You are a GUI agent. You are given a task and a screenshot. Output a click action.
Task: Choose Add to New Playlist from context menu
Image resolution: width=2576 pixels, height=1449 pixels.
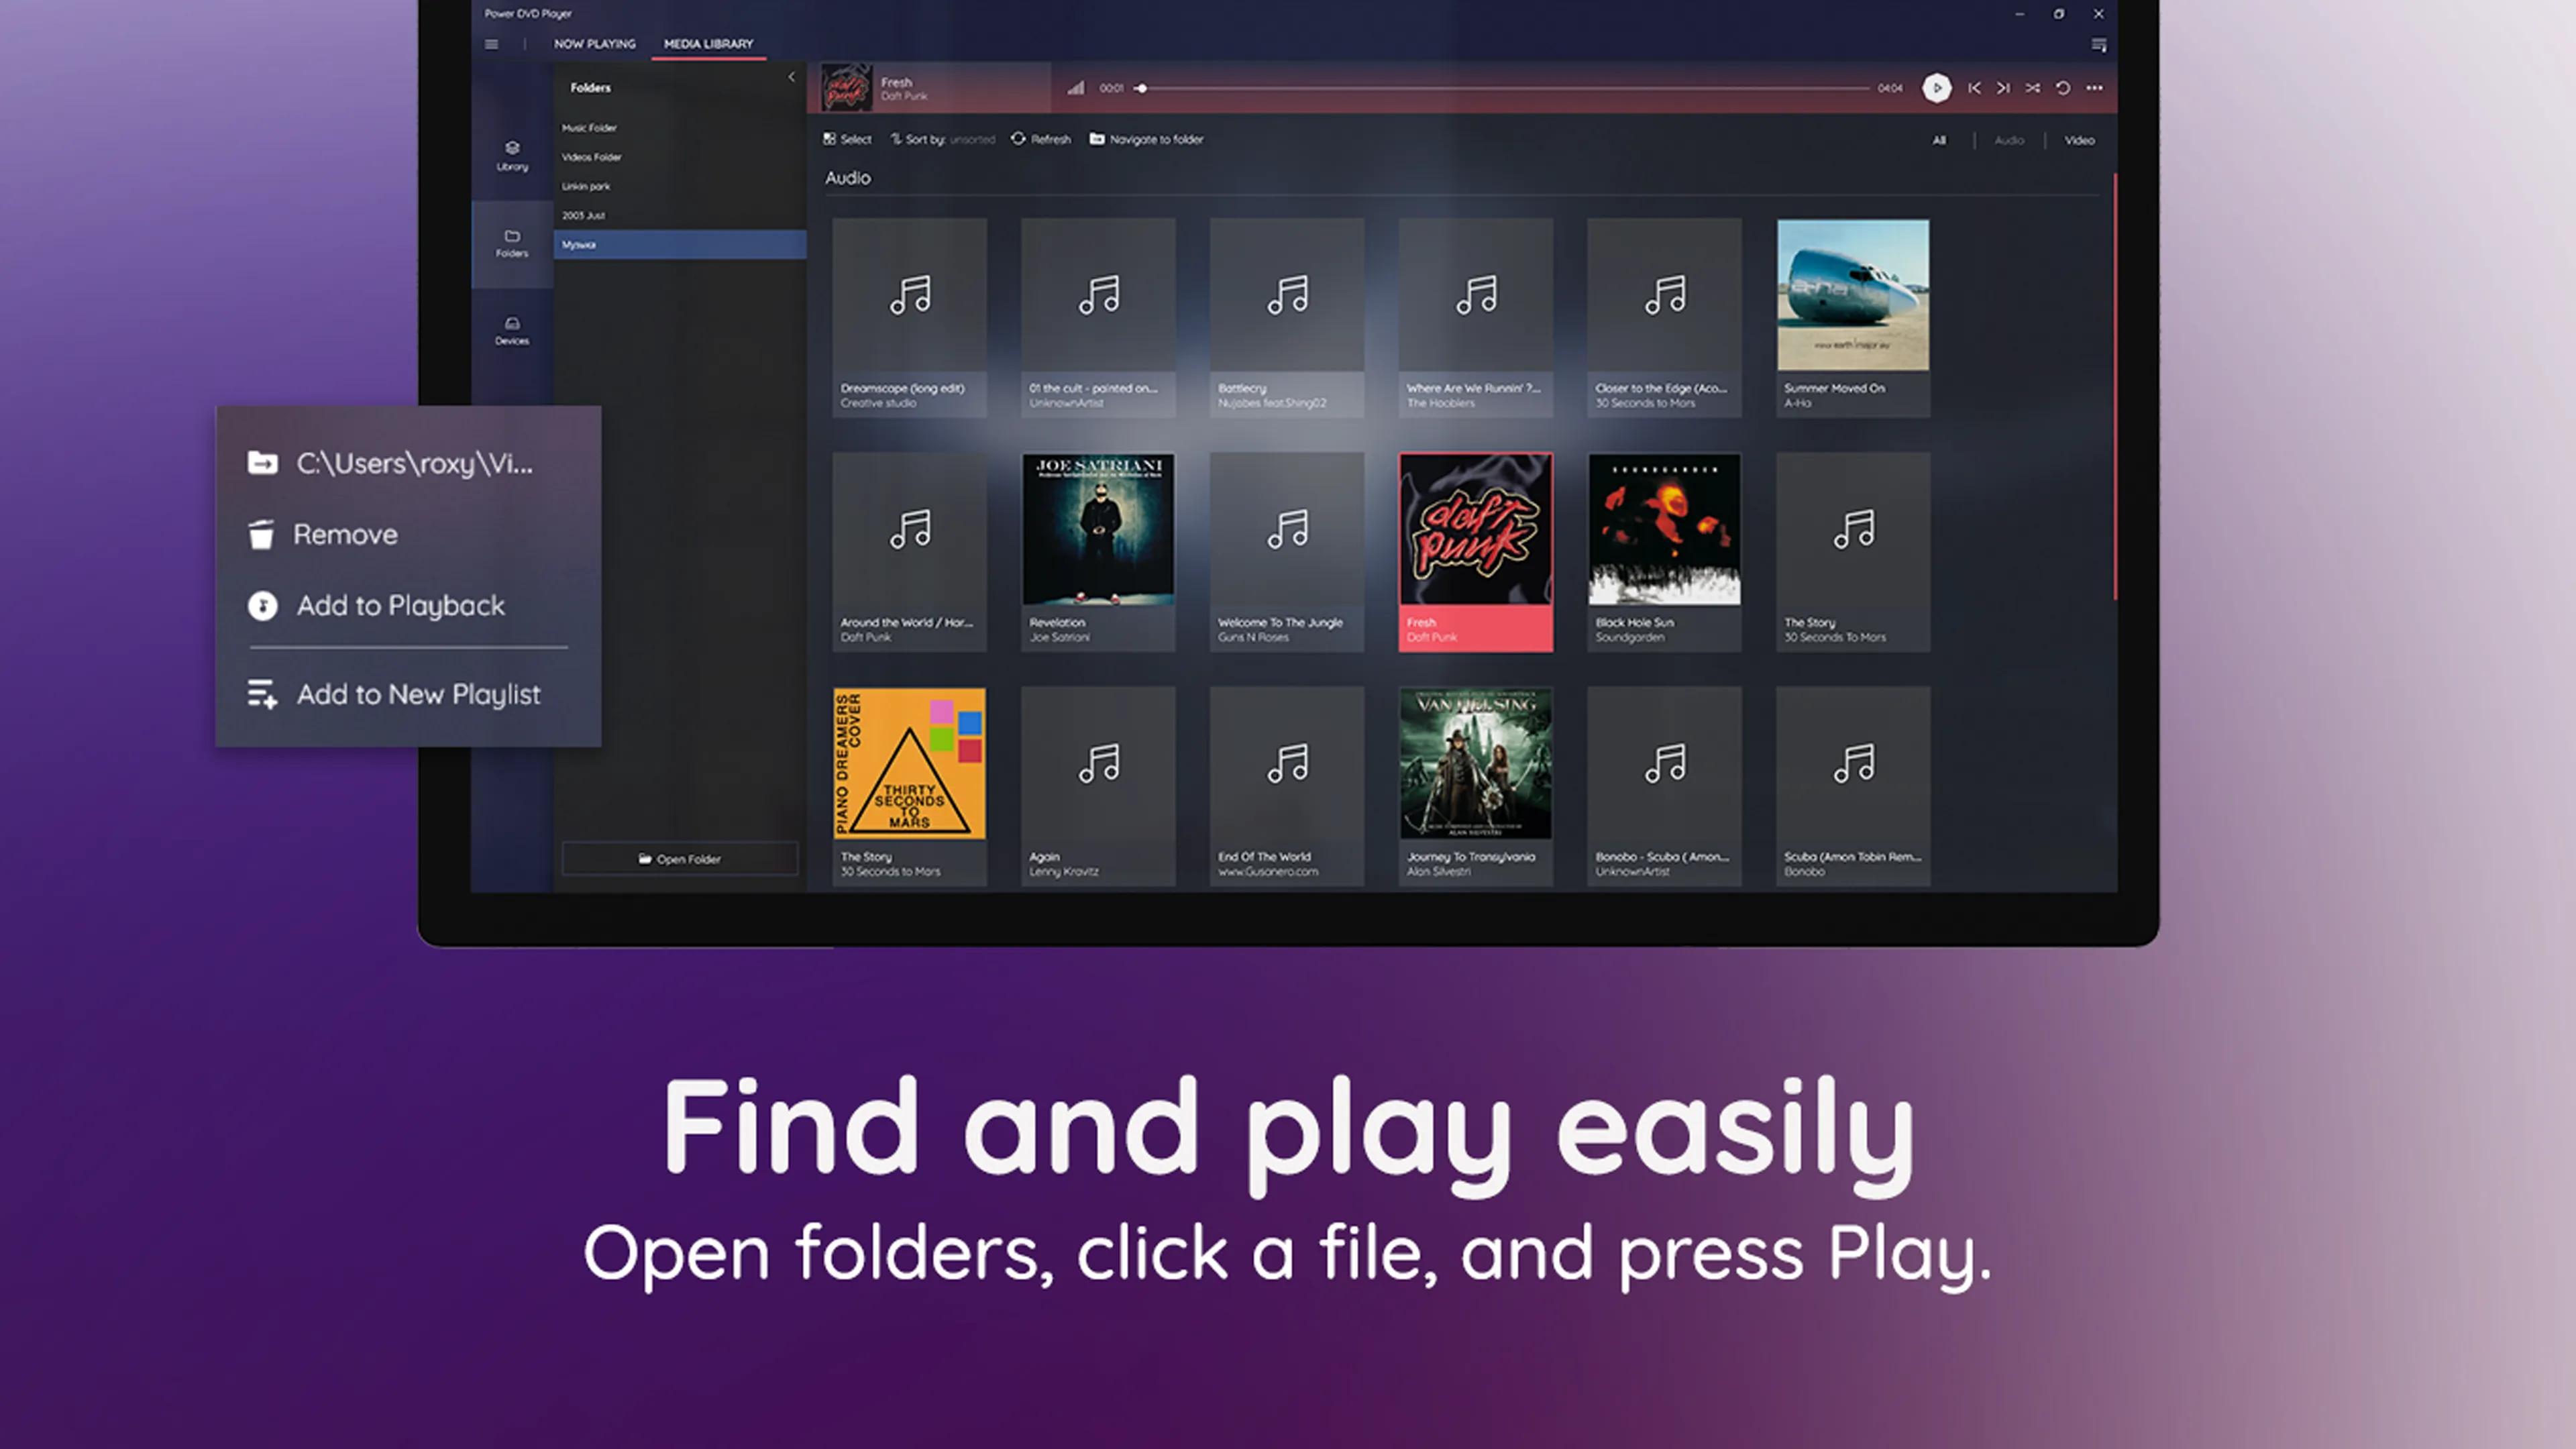[418, 694]
